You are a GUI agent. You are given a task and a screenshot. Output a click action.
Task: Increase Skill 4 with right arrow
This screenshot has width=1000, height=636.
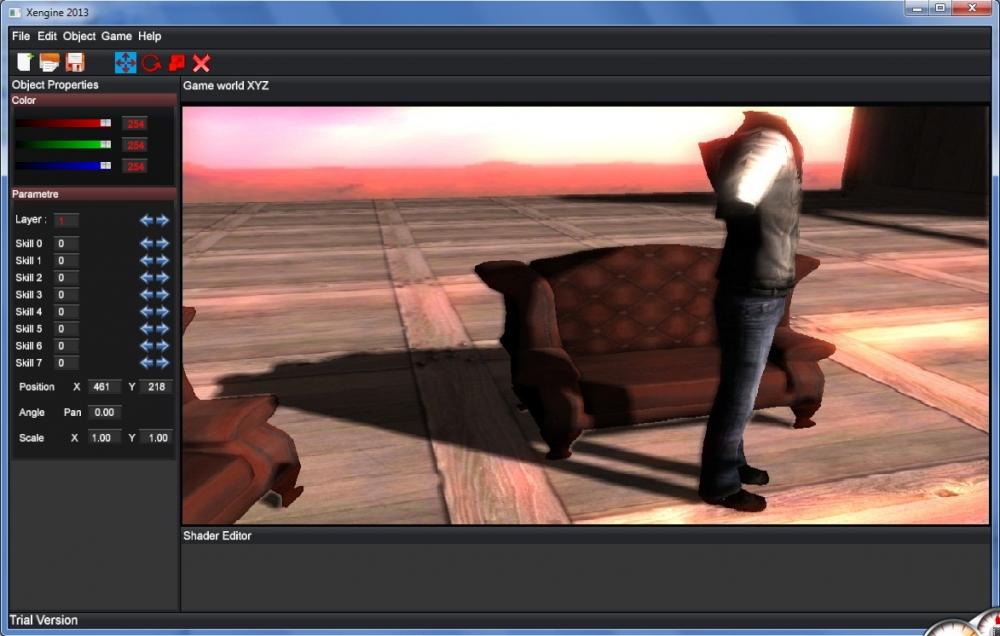pyautogui.click(x=163, y=312)
